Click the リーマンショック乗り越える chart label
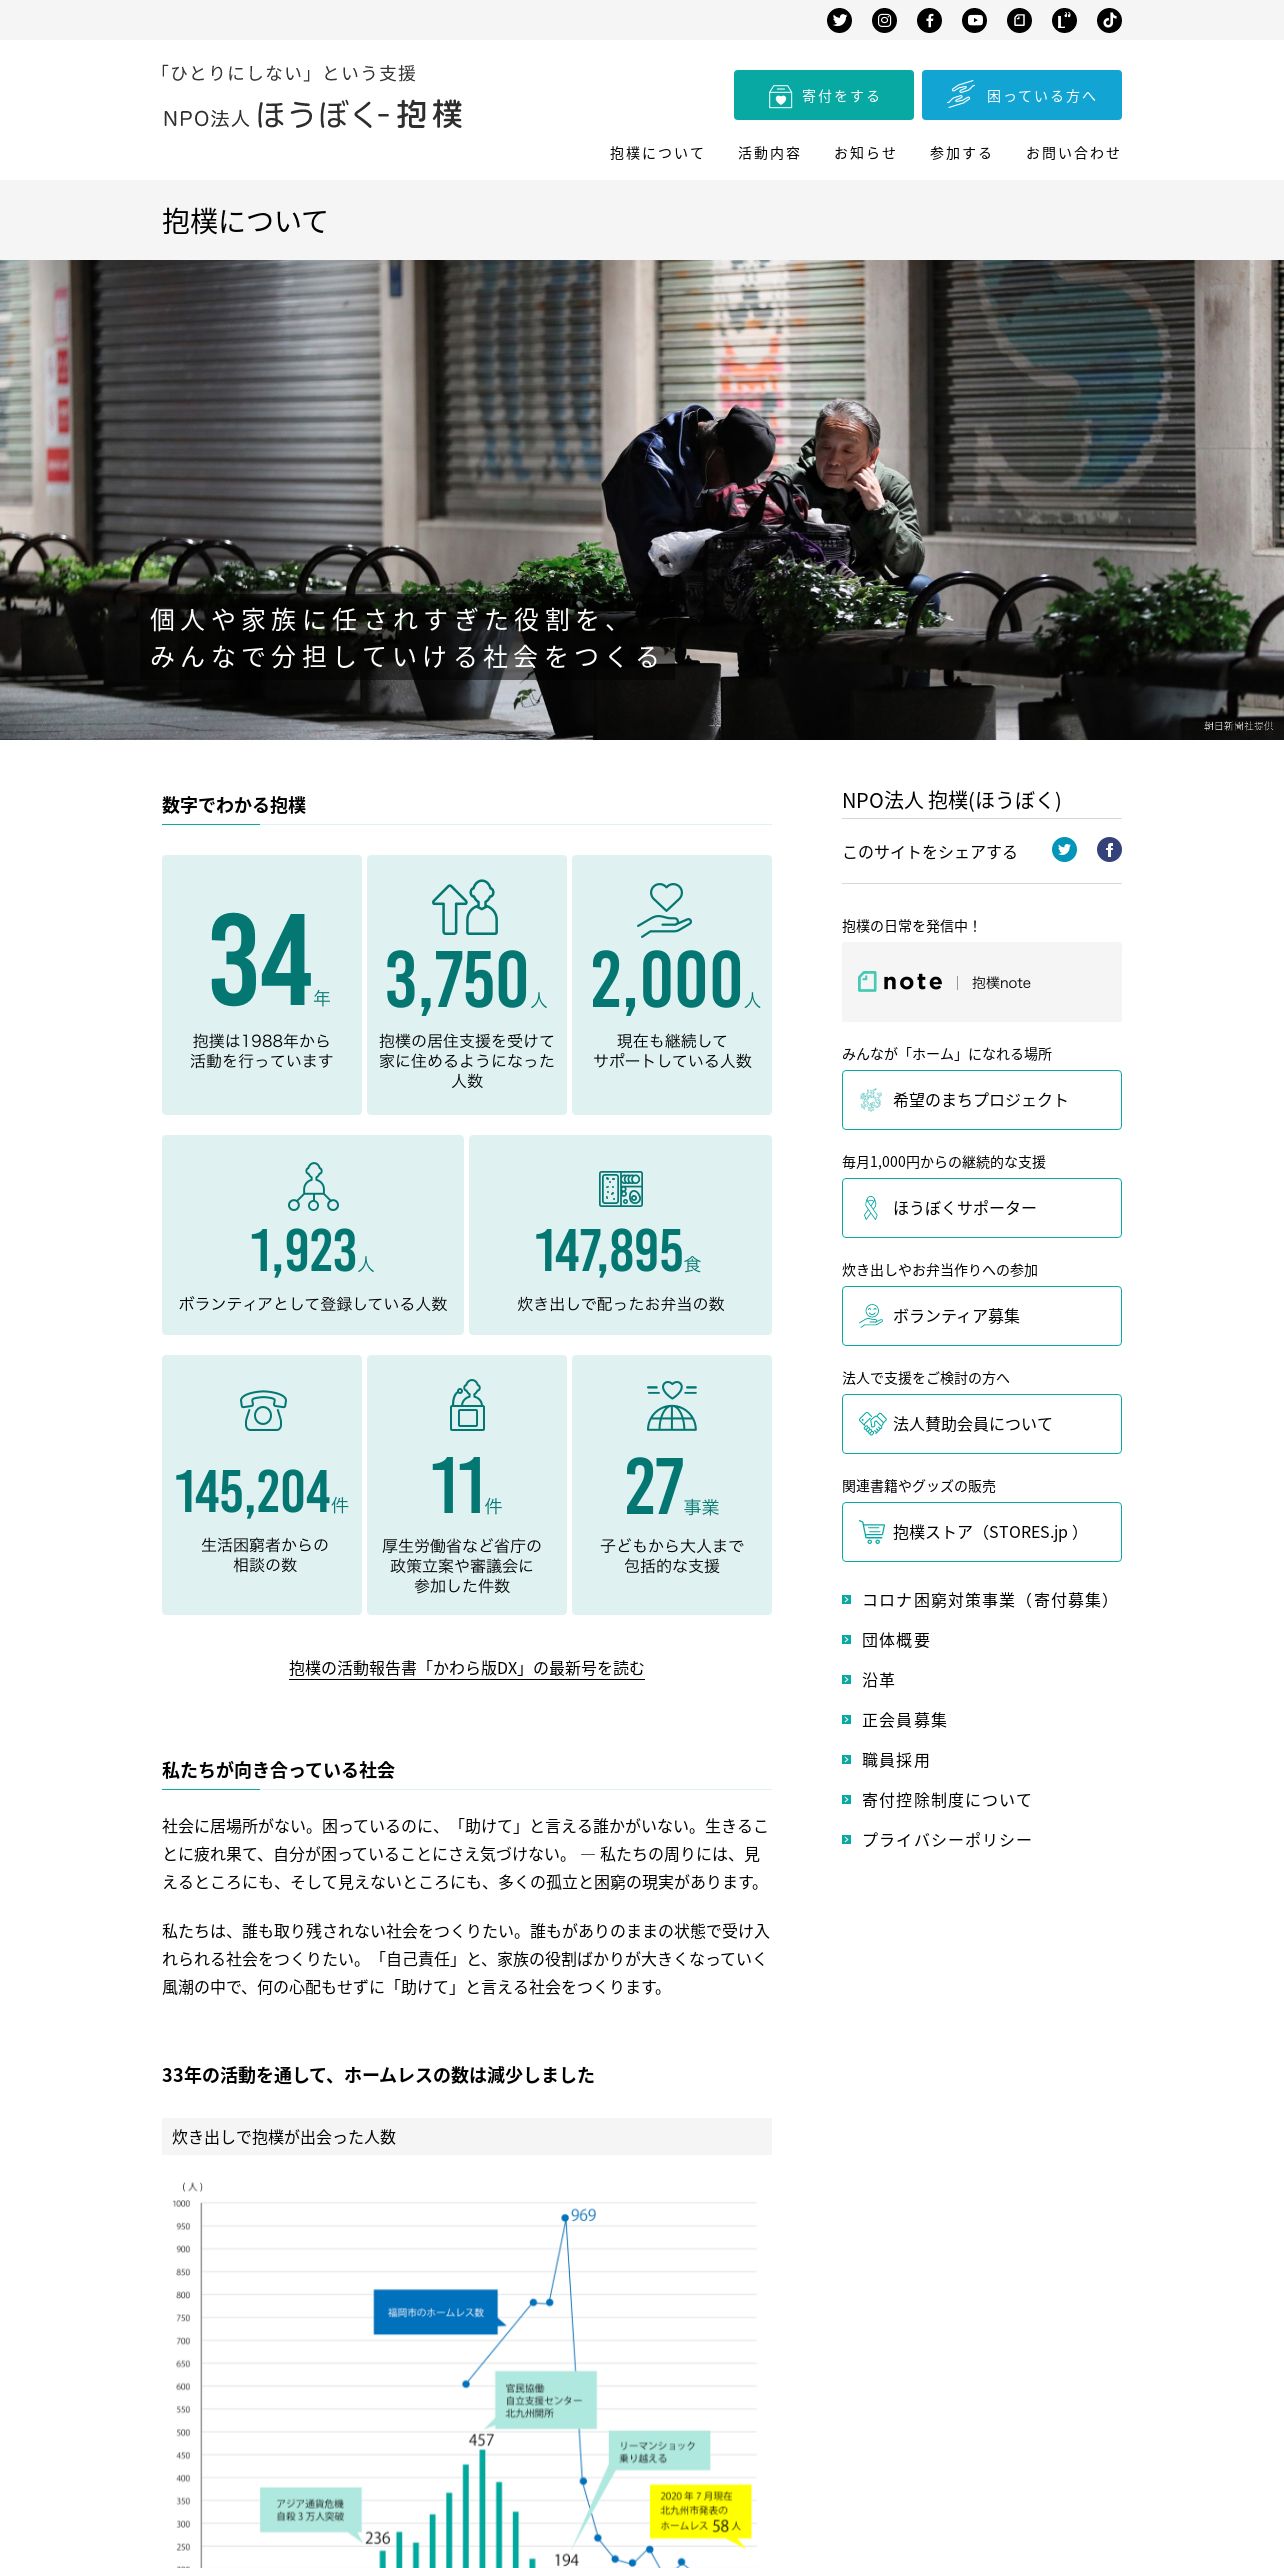 click(658, 2452)
